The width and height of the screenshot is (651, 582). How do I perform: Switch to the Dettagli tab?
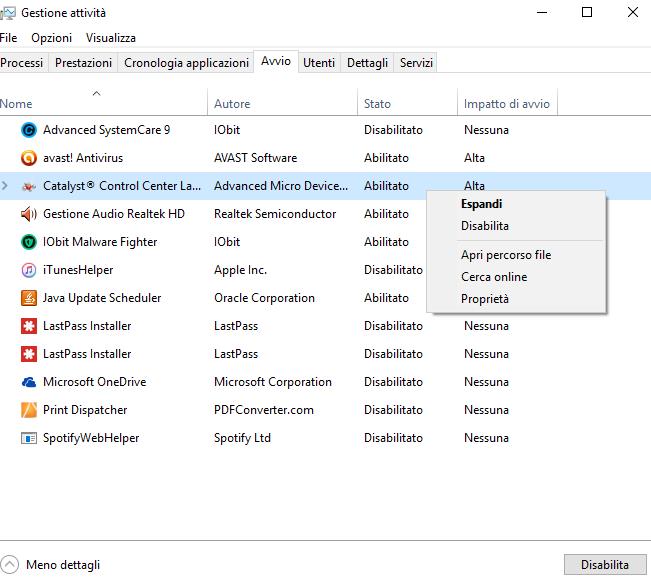coord(367,63)
